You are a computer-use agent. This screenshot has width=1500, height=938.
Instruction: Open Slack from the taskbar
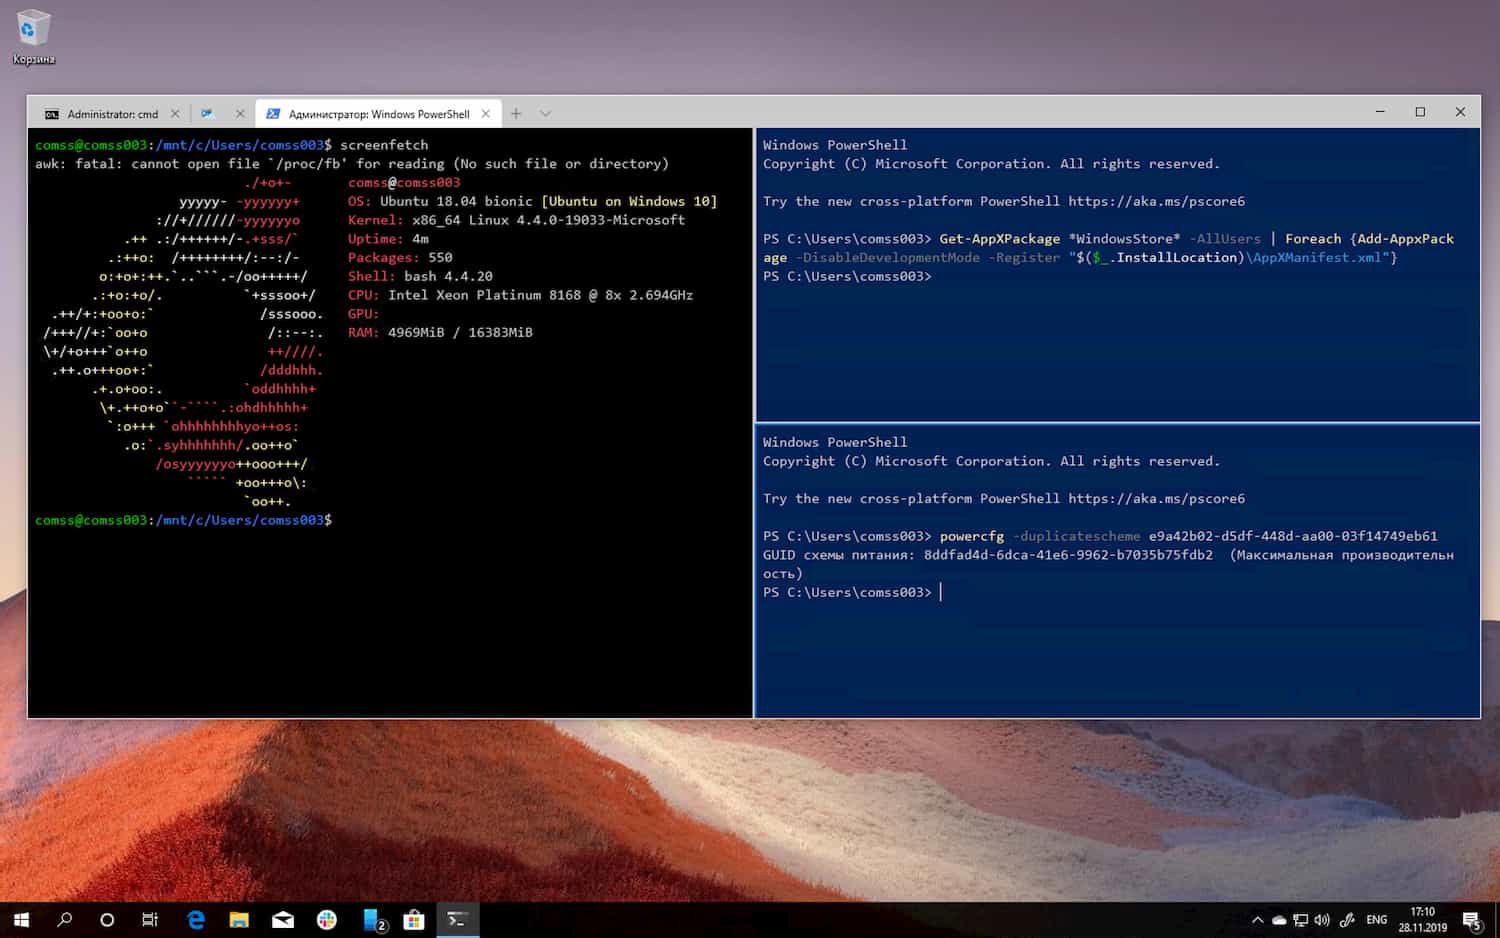coord(327,919)
